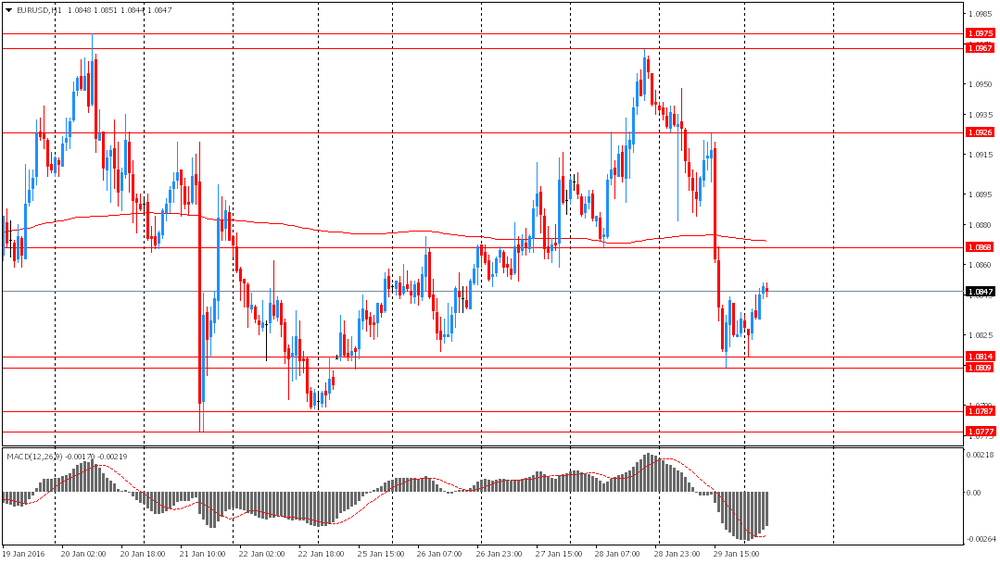Select the 1.0967 red price level label
The height and width of the screenshot is (564, 1000).
pyautogui.click(x=980, y=48)
